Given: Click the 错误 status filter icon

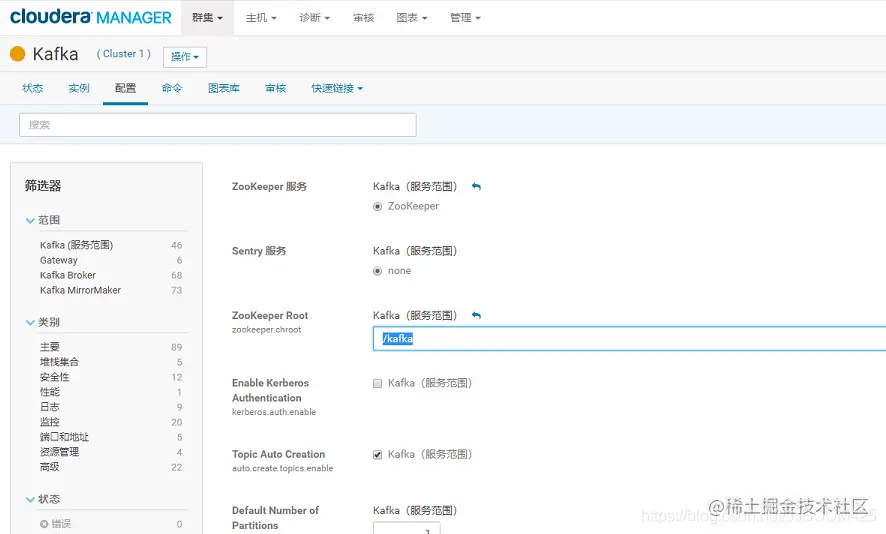Looking at the screenshot, I should 44,524.
